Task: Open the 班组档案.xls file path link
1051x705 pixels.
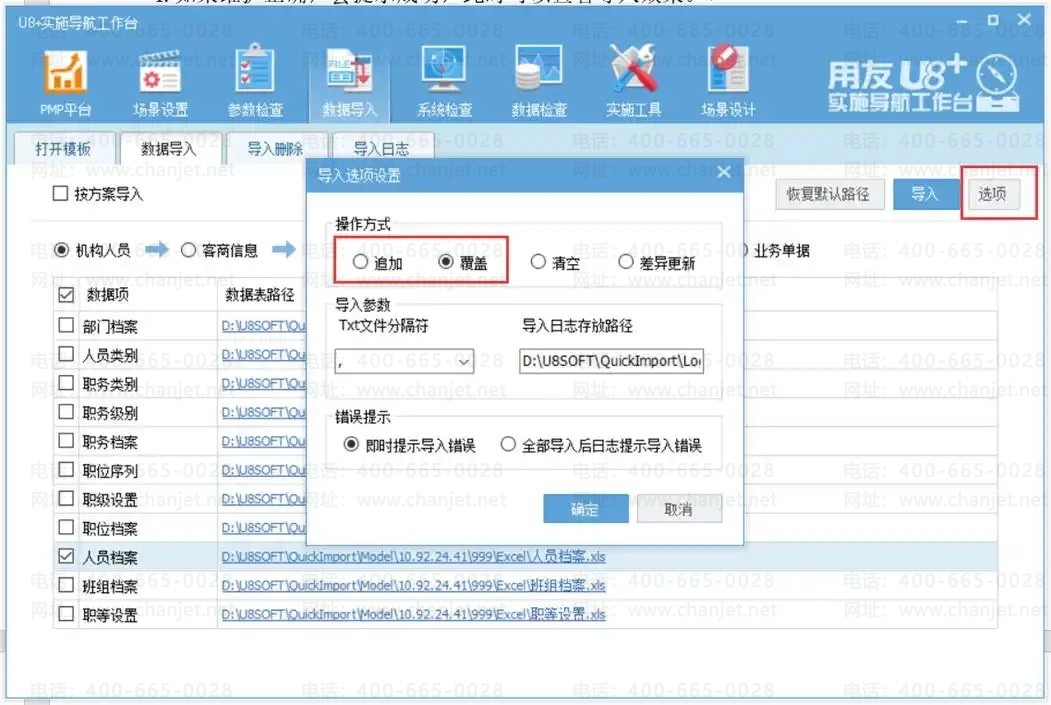Action: tap(413, 586)
